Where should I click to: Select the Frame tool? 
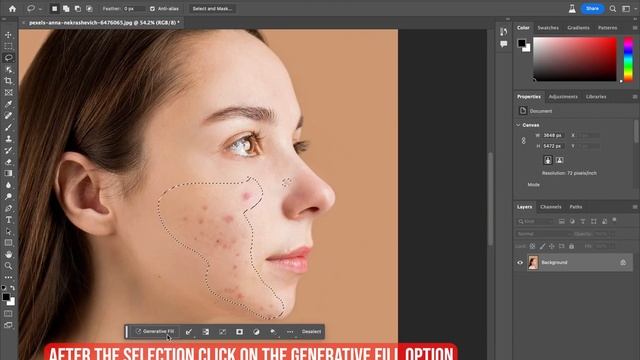(x=8, y=93)
